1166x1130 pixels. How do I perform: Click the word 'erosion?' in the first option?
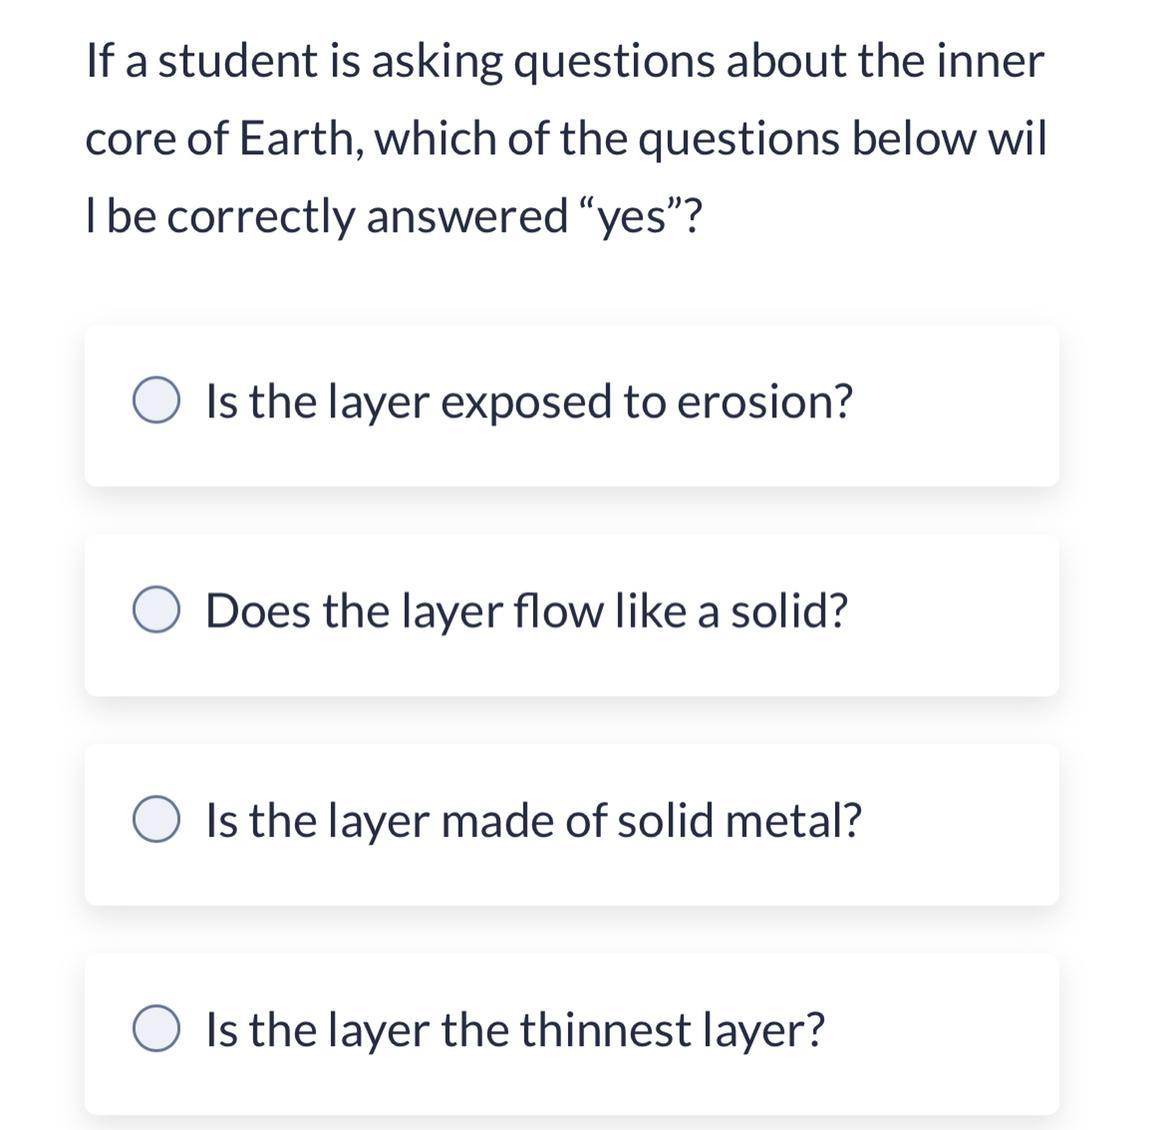click(765, 402)
